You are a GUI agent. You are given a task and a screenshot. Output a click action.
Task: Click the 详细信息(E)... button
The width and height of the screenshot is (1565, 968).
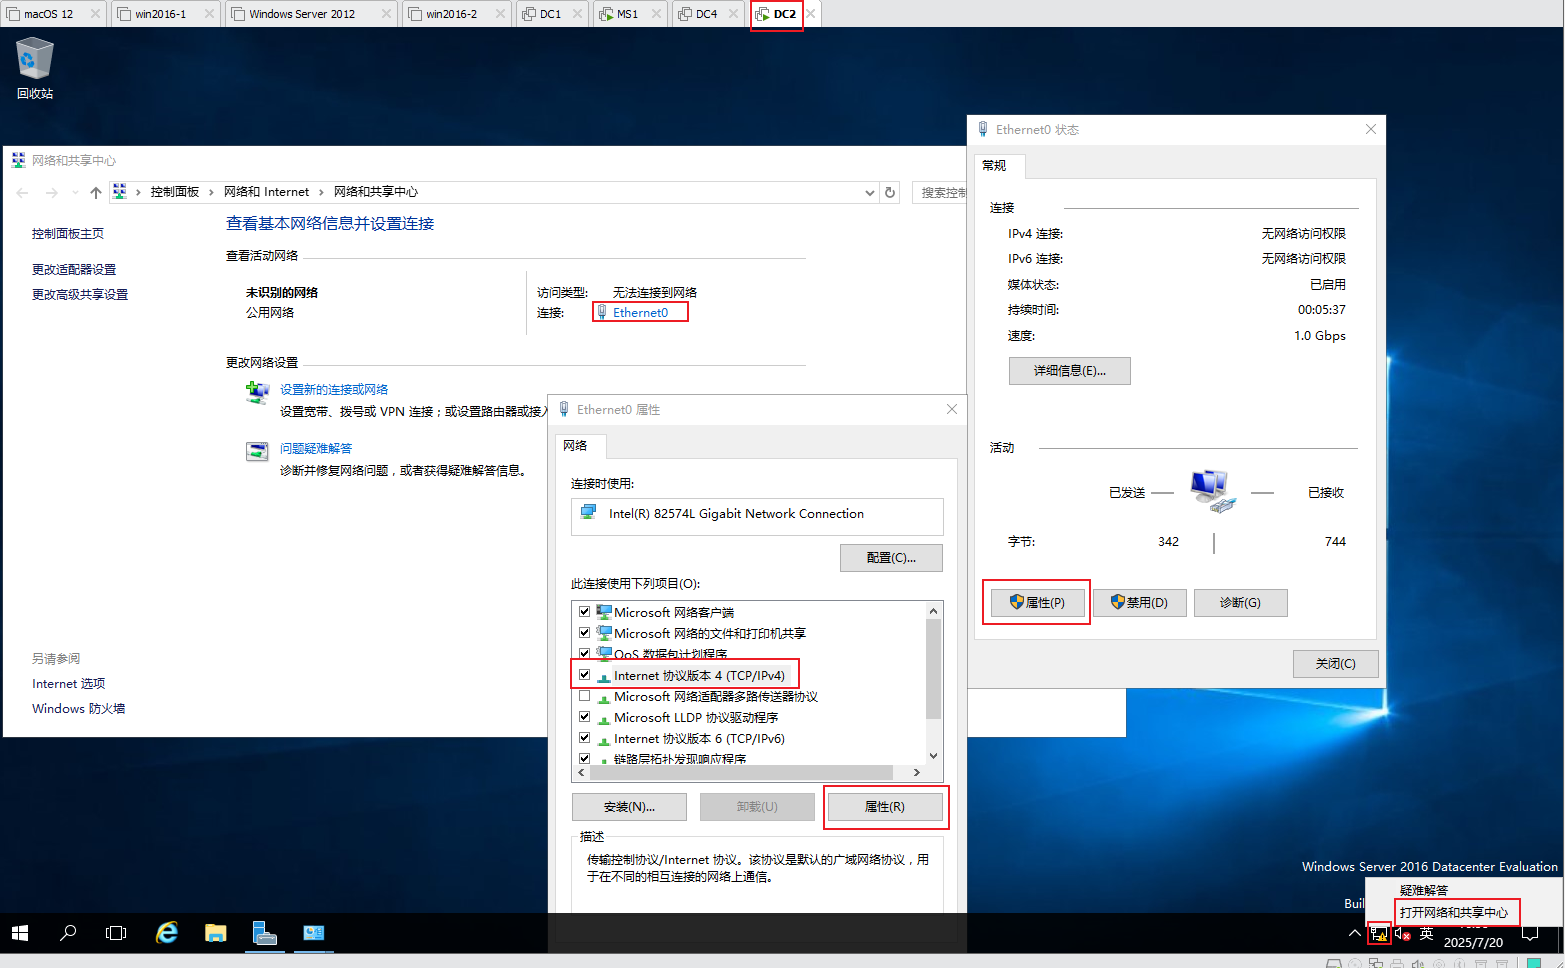tap(1070, 371)
